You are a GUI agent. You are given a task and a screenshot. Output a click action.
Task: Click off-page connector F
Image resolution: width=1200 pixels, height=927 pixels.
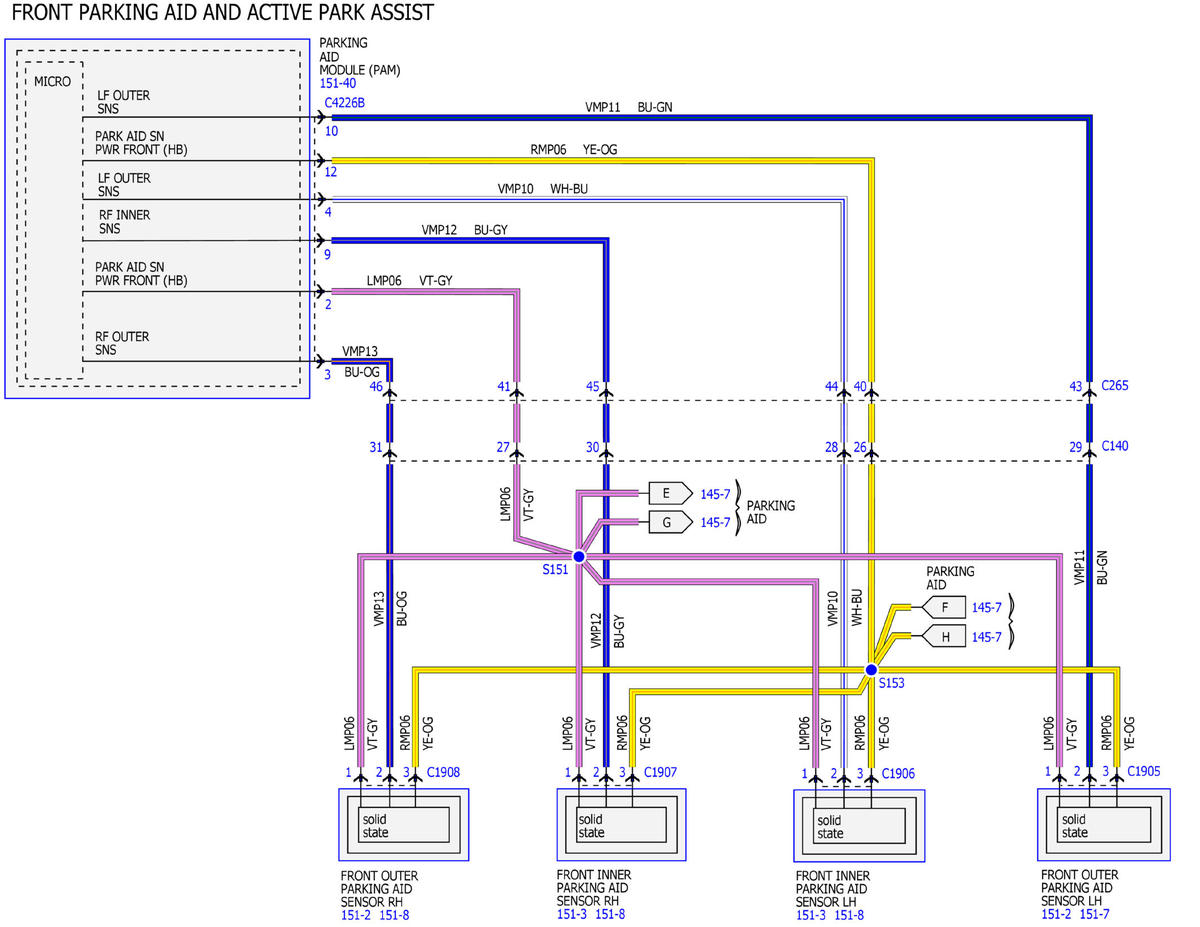[x=943, y=607]
